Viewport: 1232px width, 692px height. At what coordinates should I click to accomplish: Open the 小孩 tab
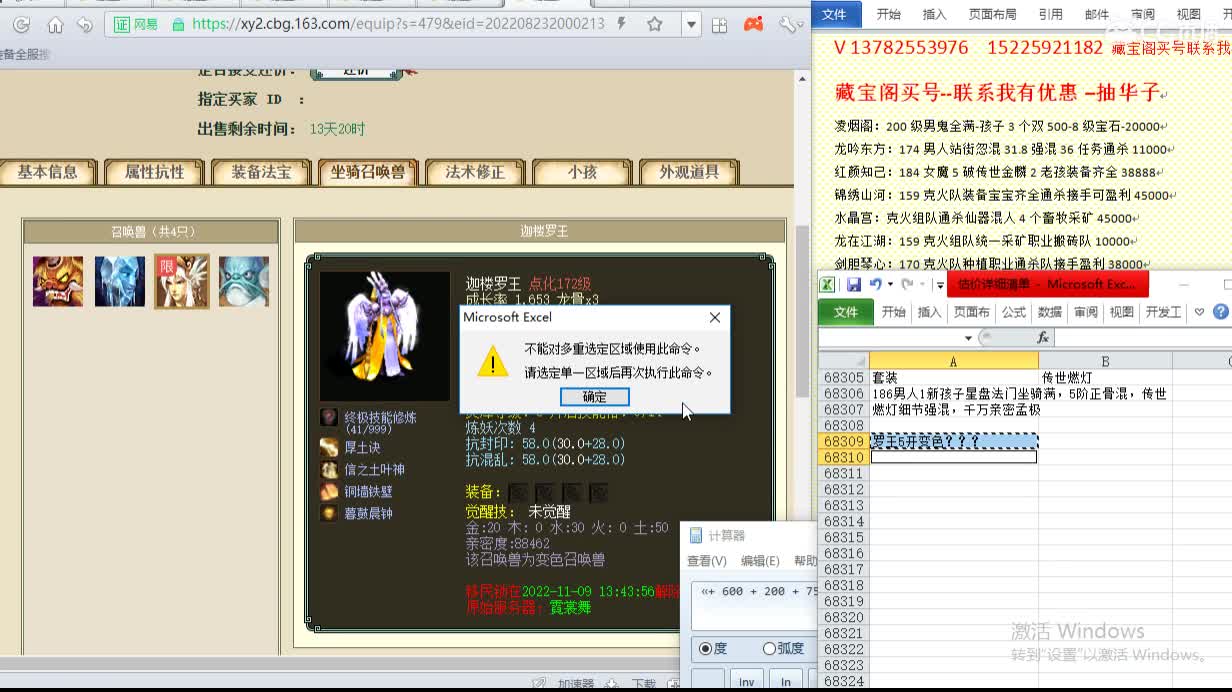coord(582,172)
